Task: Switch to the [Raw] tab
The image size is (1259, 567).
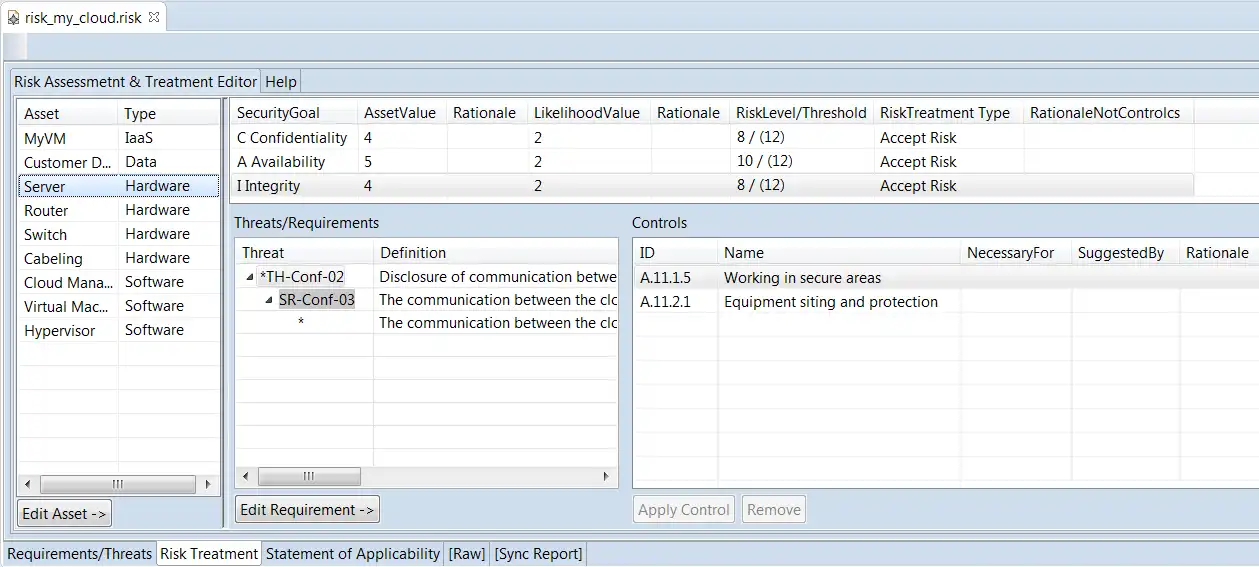Action: (x=467, y=553)
